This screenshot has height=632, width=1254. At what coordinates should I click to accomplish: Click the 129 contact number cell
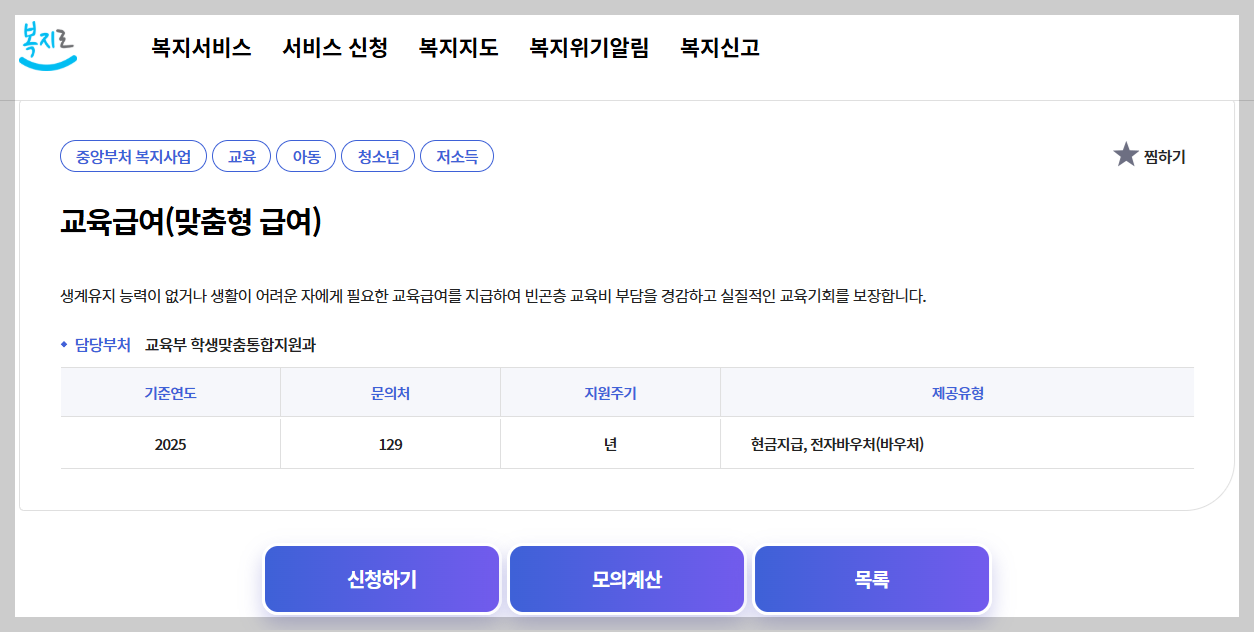[390, 442]
